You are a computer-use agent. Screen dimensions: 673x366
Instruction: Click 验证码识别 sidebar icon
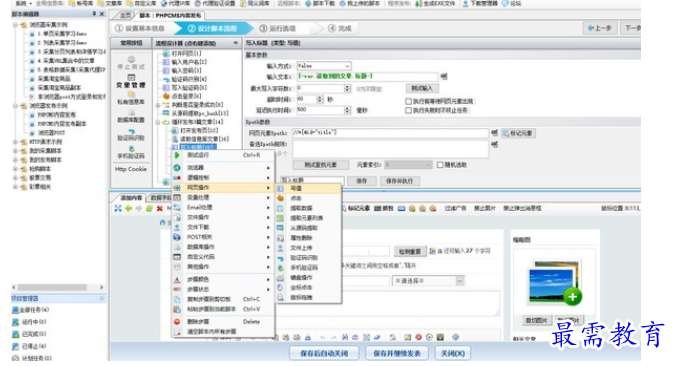point(131,131)
